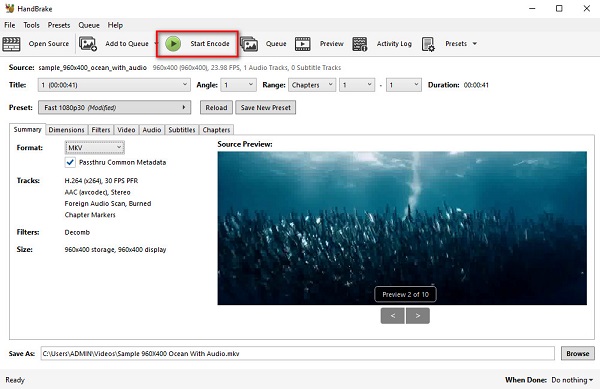The width and height of the screenshot is (600, 389).
Task: Click the ocean source preview image
Action: click(x=402, y=228)
